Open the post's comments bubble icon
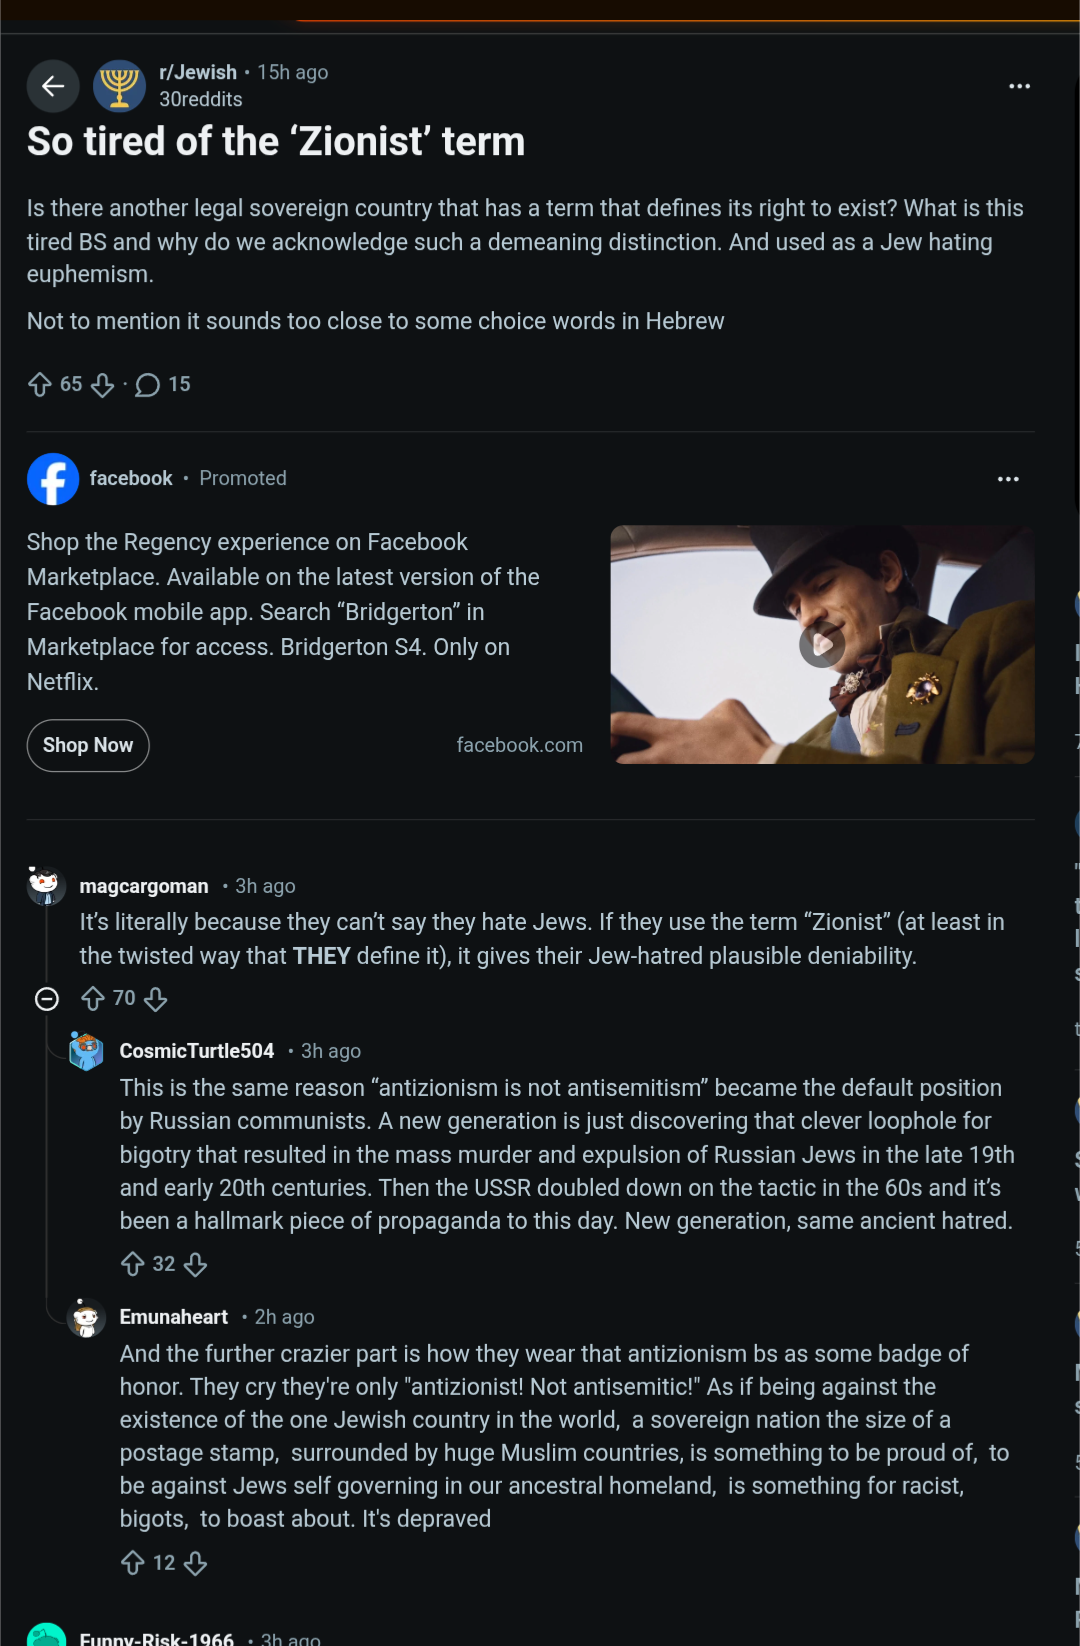This screenshot has height=1646, width=1080. (147, 385)
